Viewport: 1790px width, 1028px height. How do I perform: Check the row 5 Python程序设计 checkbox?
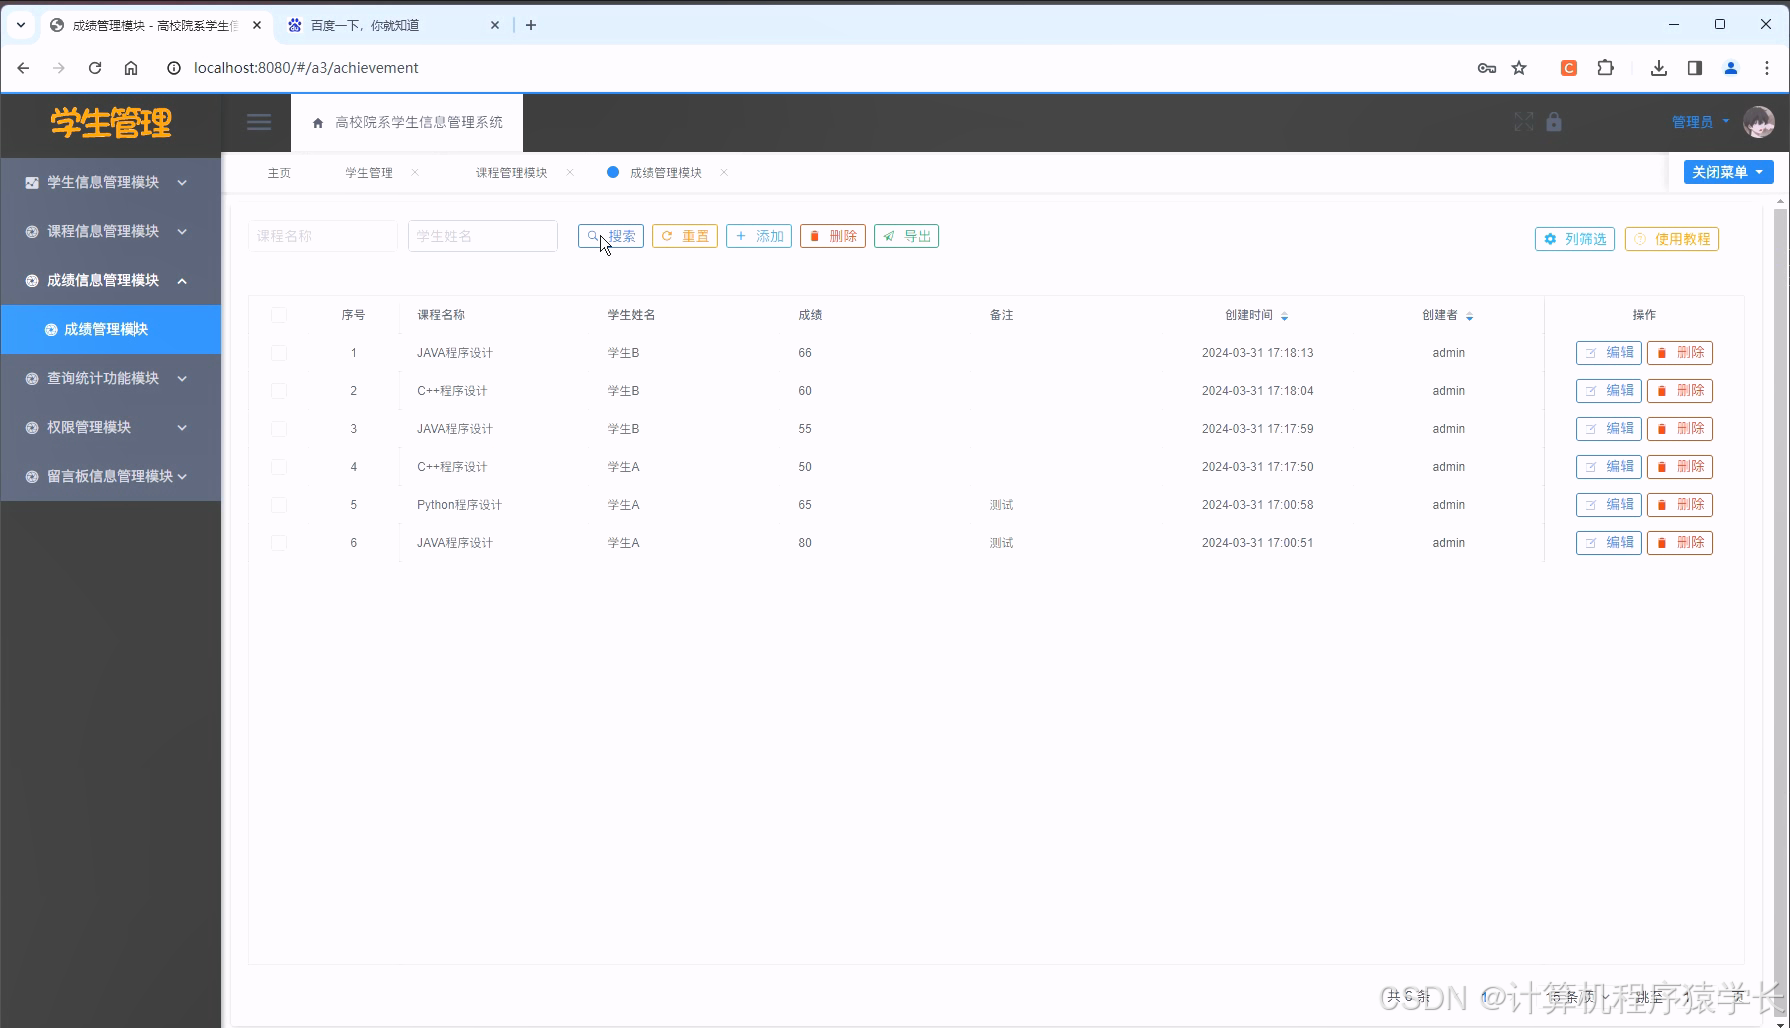[x=278, y=505]
